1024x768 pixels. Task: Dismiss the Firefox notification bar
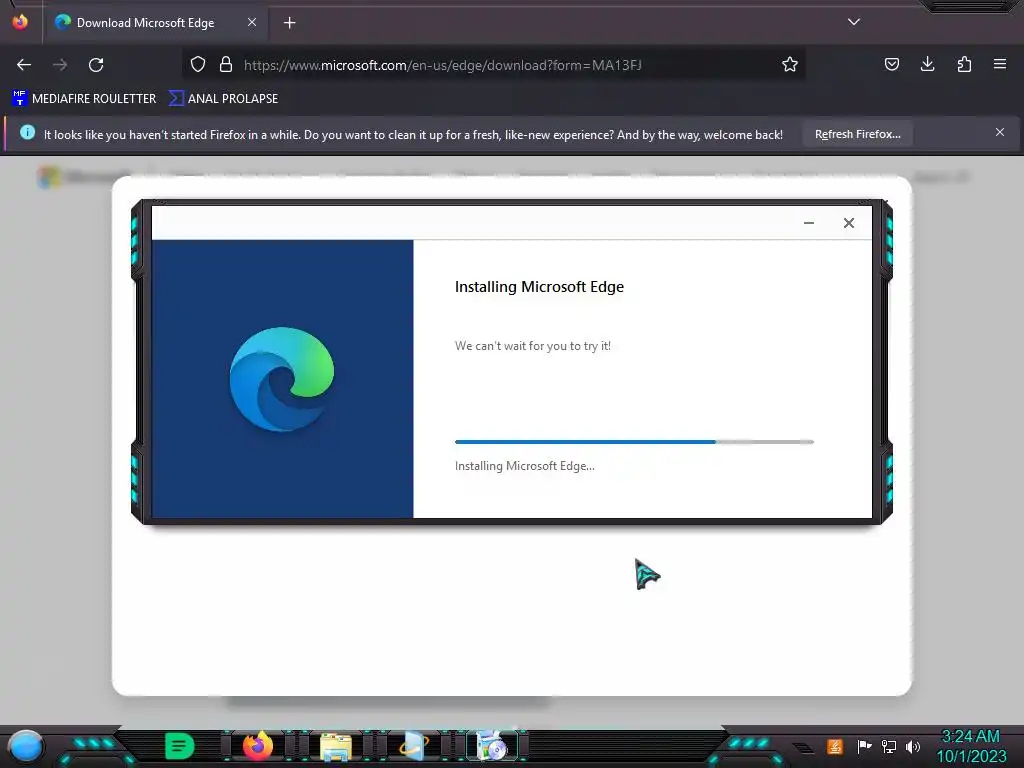coord(1000,133)
